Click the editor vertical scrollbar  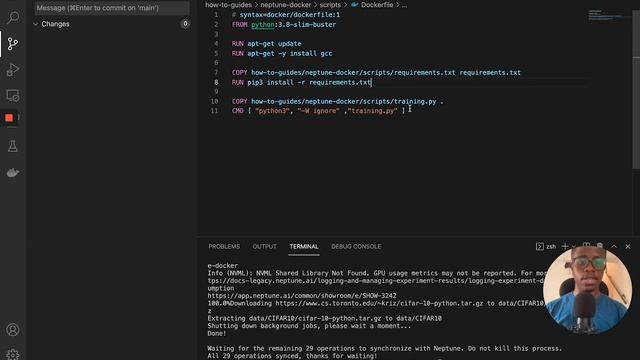pos(636,90)
